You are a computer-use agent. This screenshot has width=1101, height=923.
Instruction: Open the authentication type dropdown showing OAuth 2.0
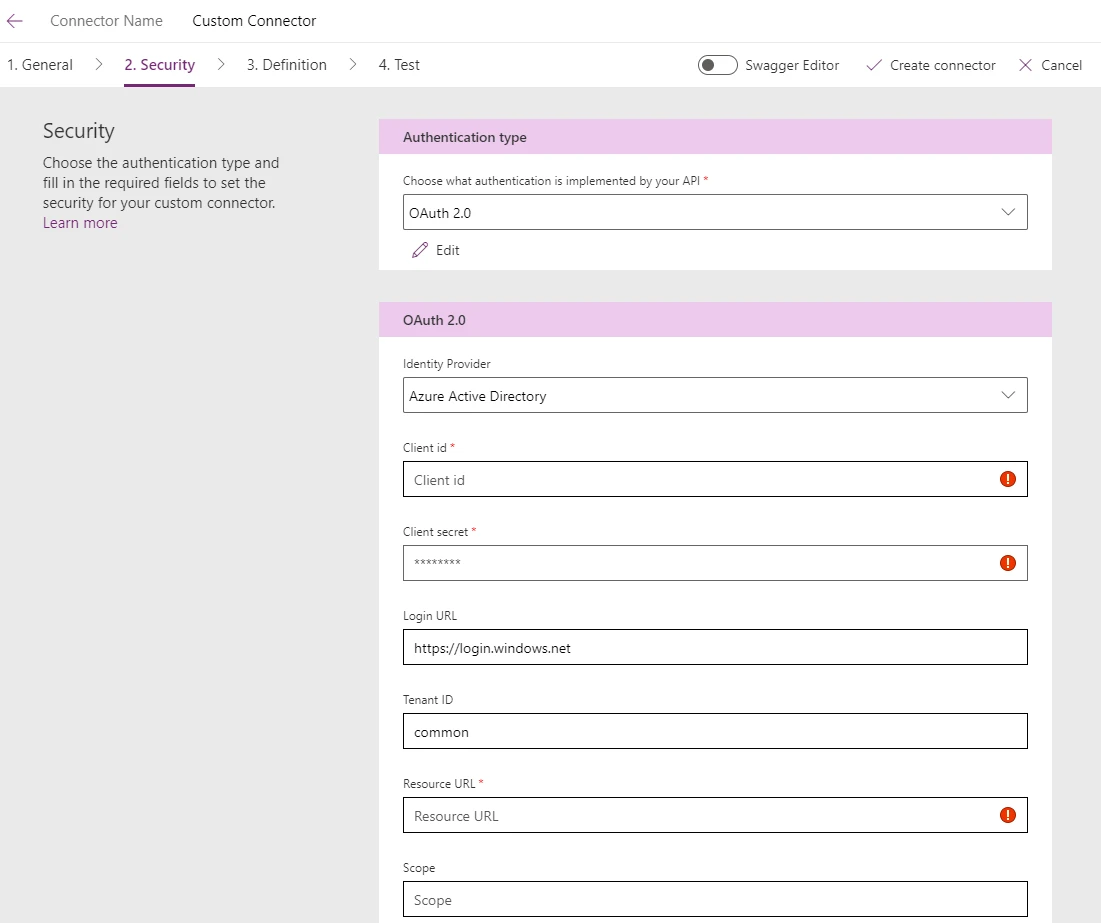[1010, 212]
